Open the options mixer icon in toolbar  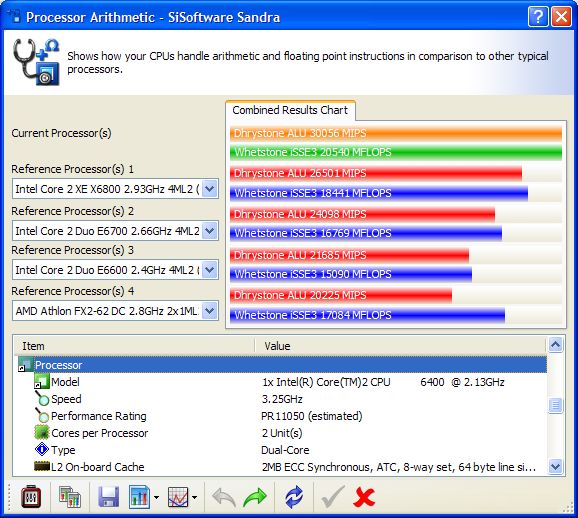[x=31, y=497]
